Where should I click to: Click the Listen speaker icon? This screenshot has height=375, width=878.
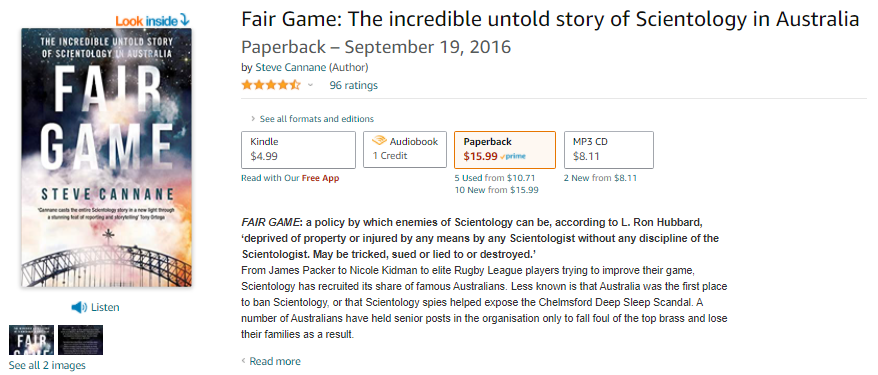[79, 307]
